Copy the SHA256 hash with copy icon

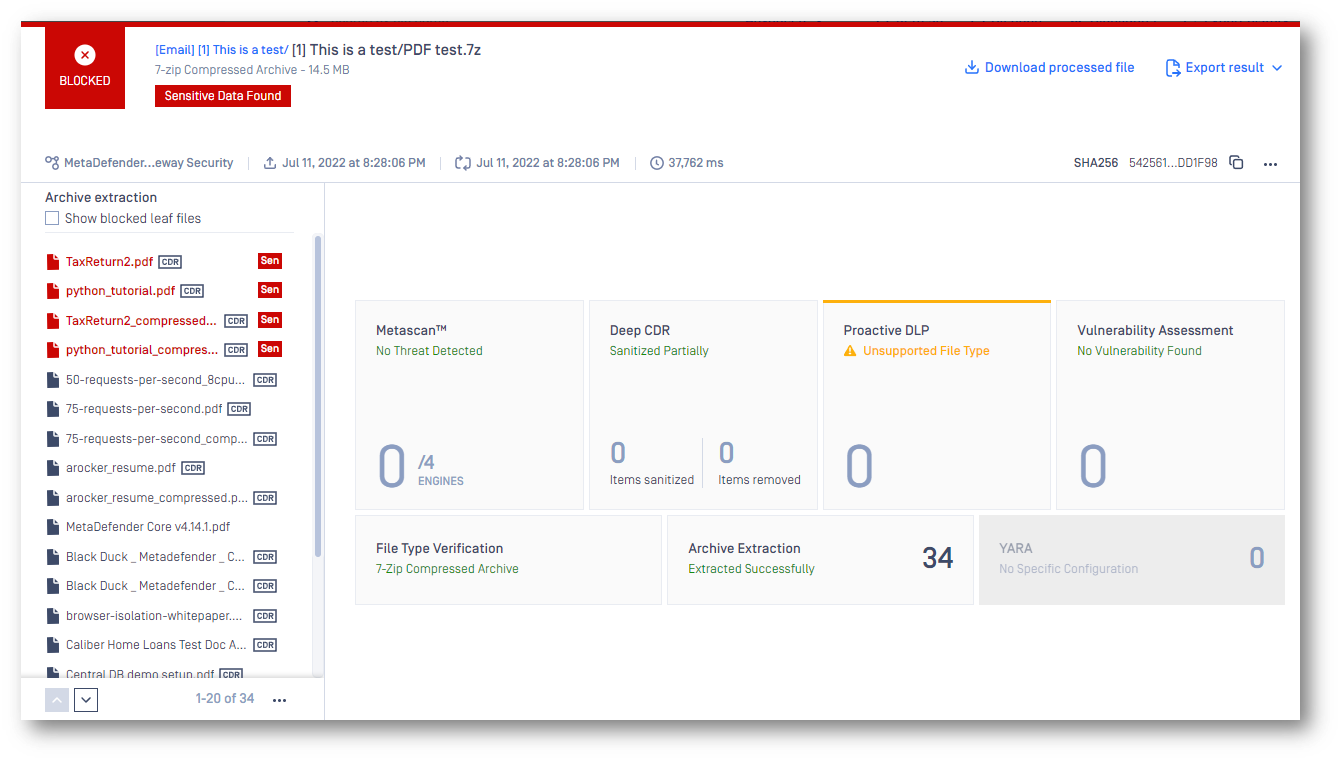pyautogui.click(x=1236, y=162)
